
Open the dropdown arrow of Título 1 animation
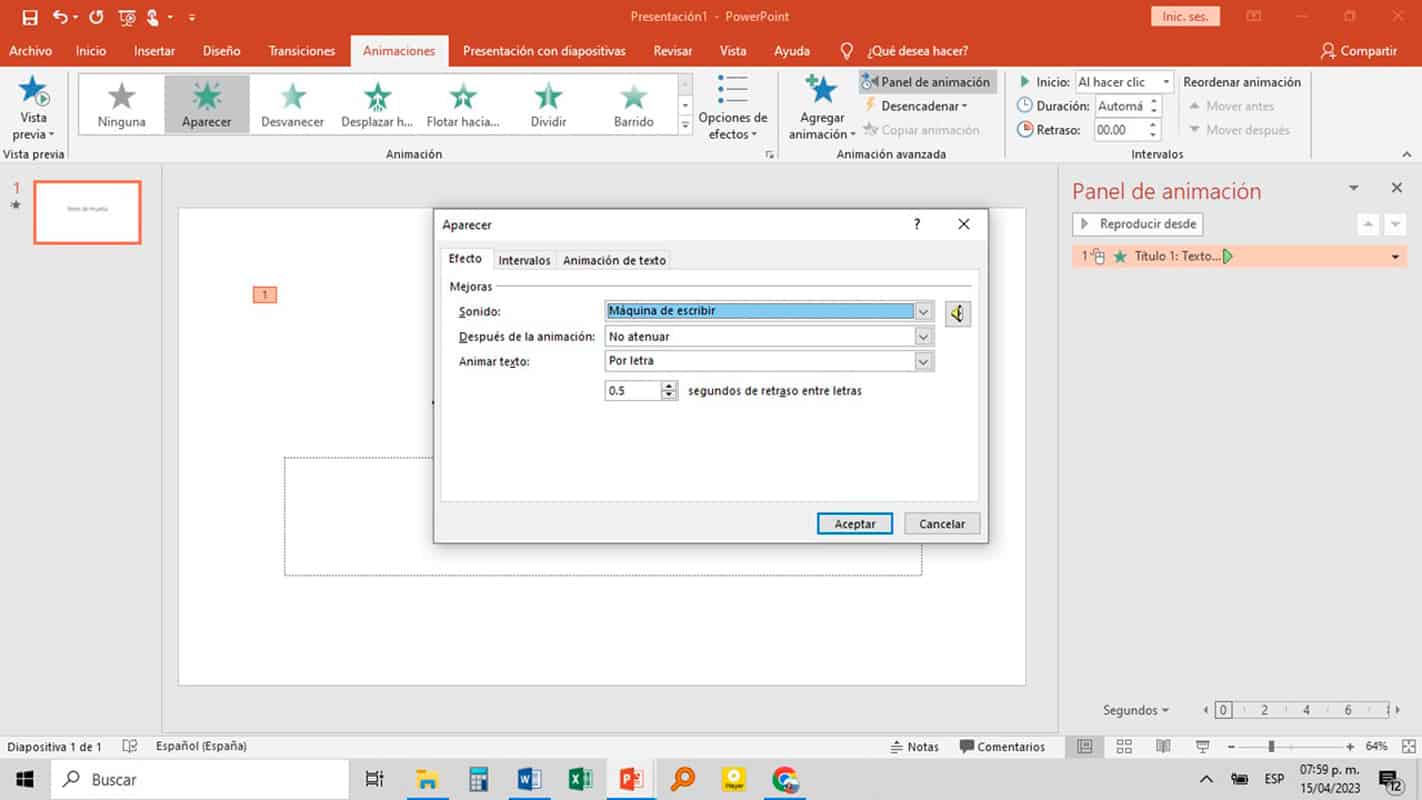pyautogui.click(x=1396, y=257)
